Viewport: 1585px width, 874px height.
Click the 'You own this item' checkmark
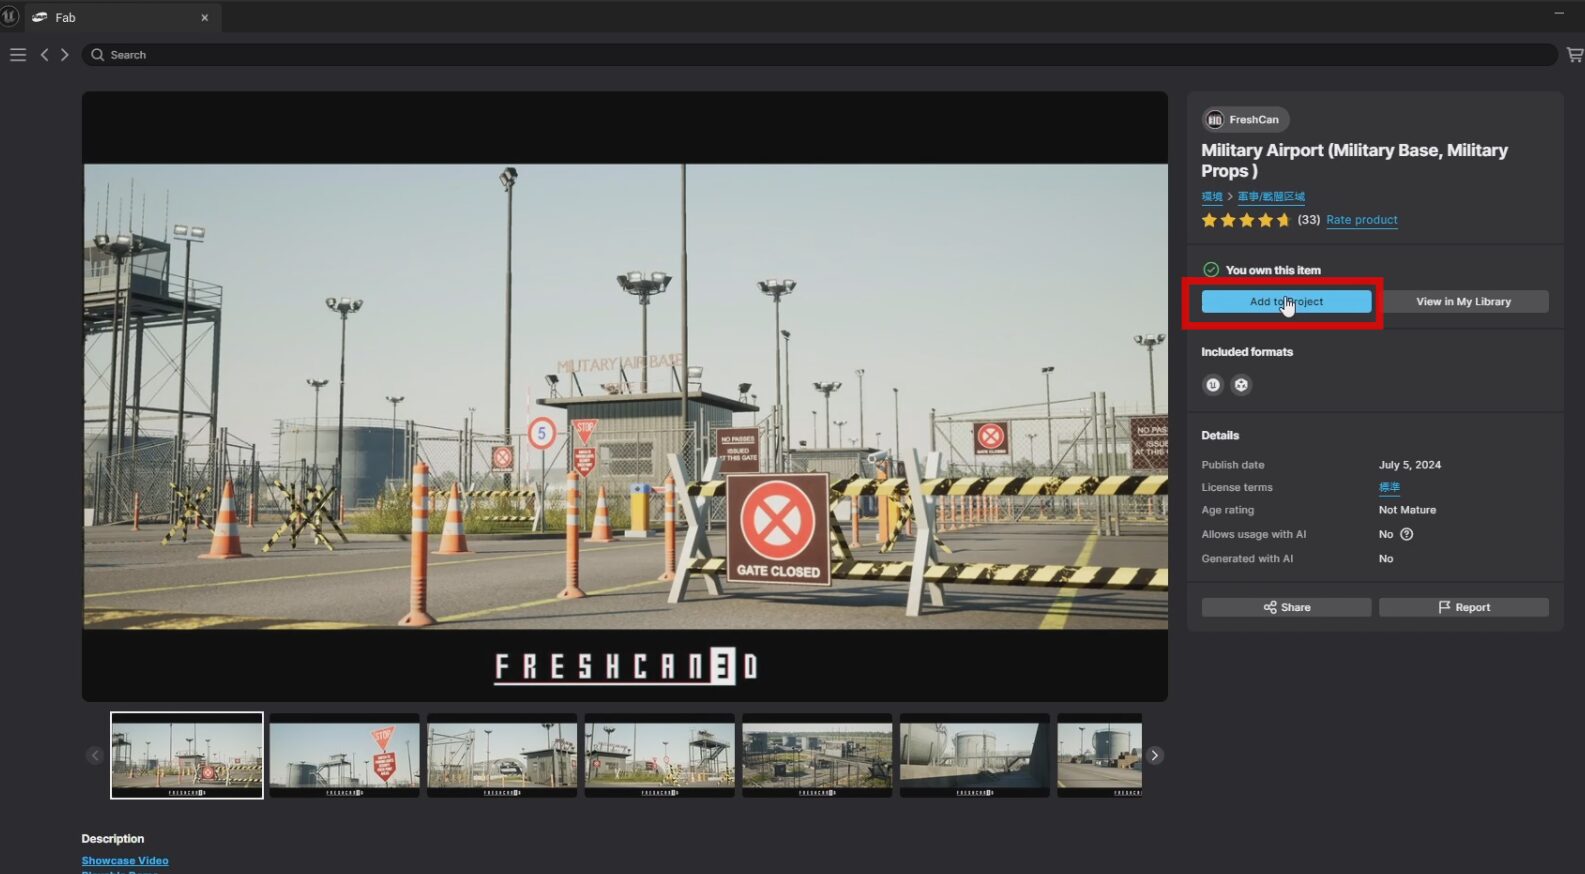click(1211, 270)
